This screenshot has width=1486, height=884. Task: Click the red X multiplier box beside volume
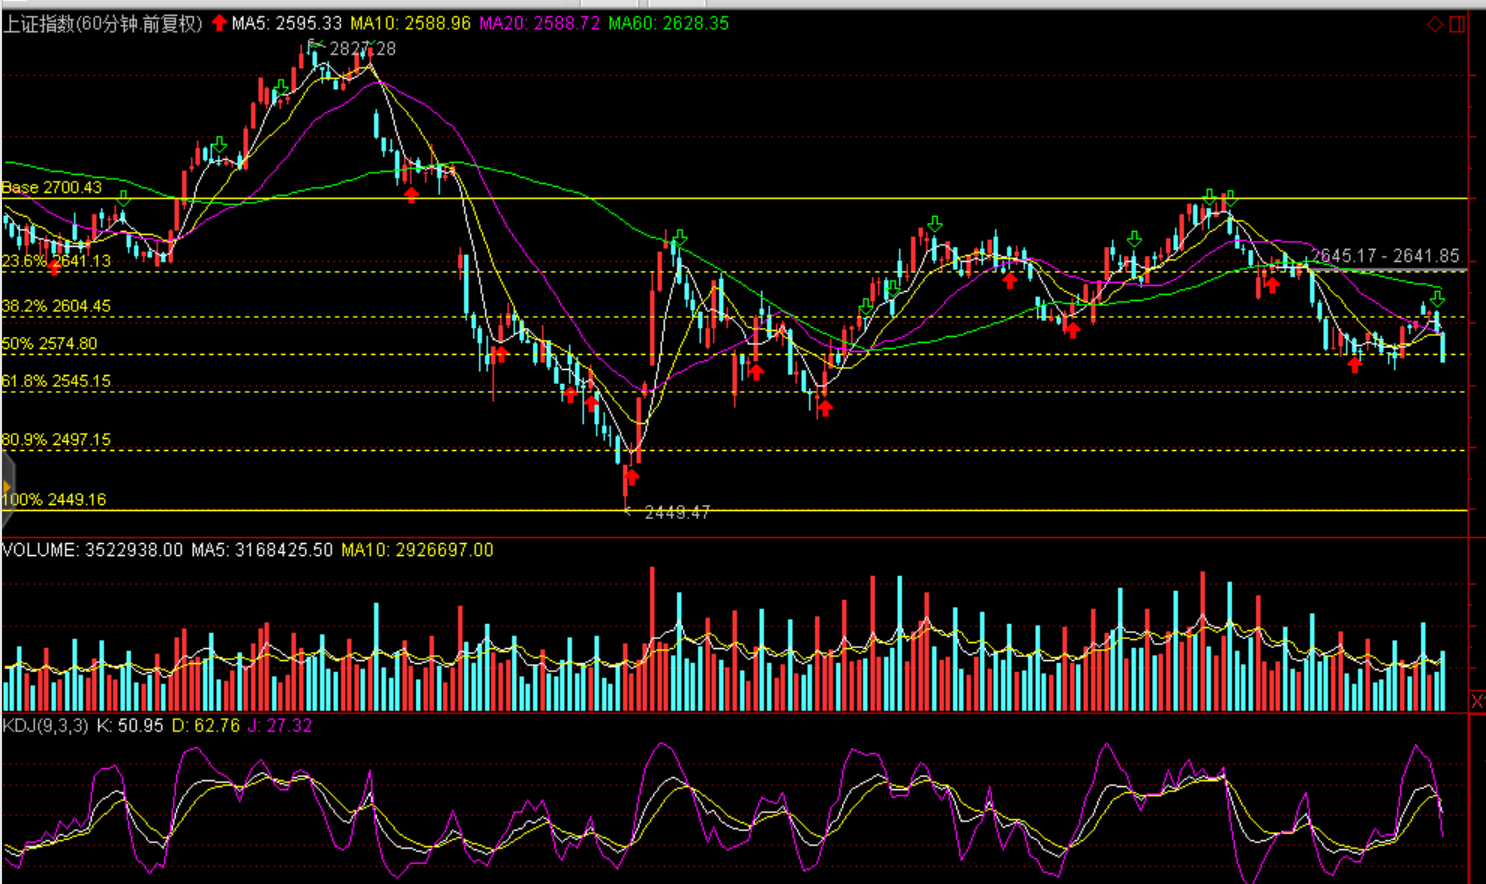pos(1477,701)
